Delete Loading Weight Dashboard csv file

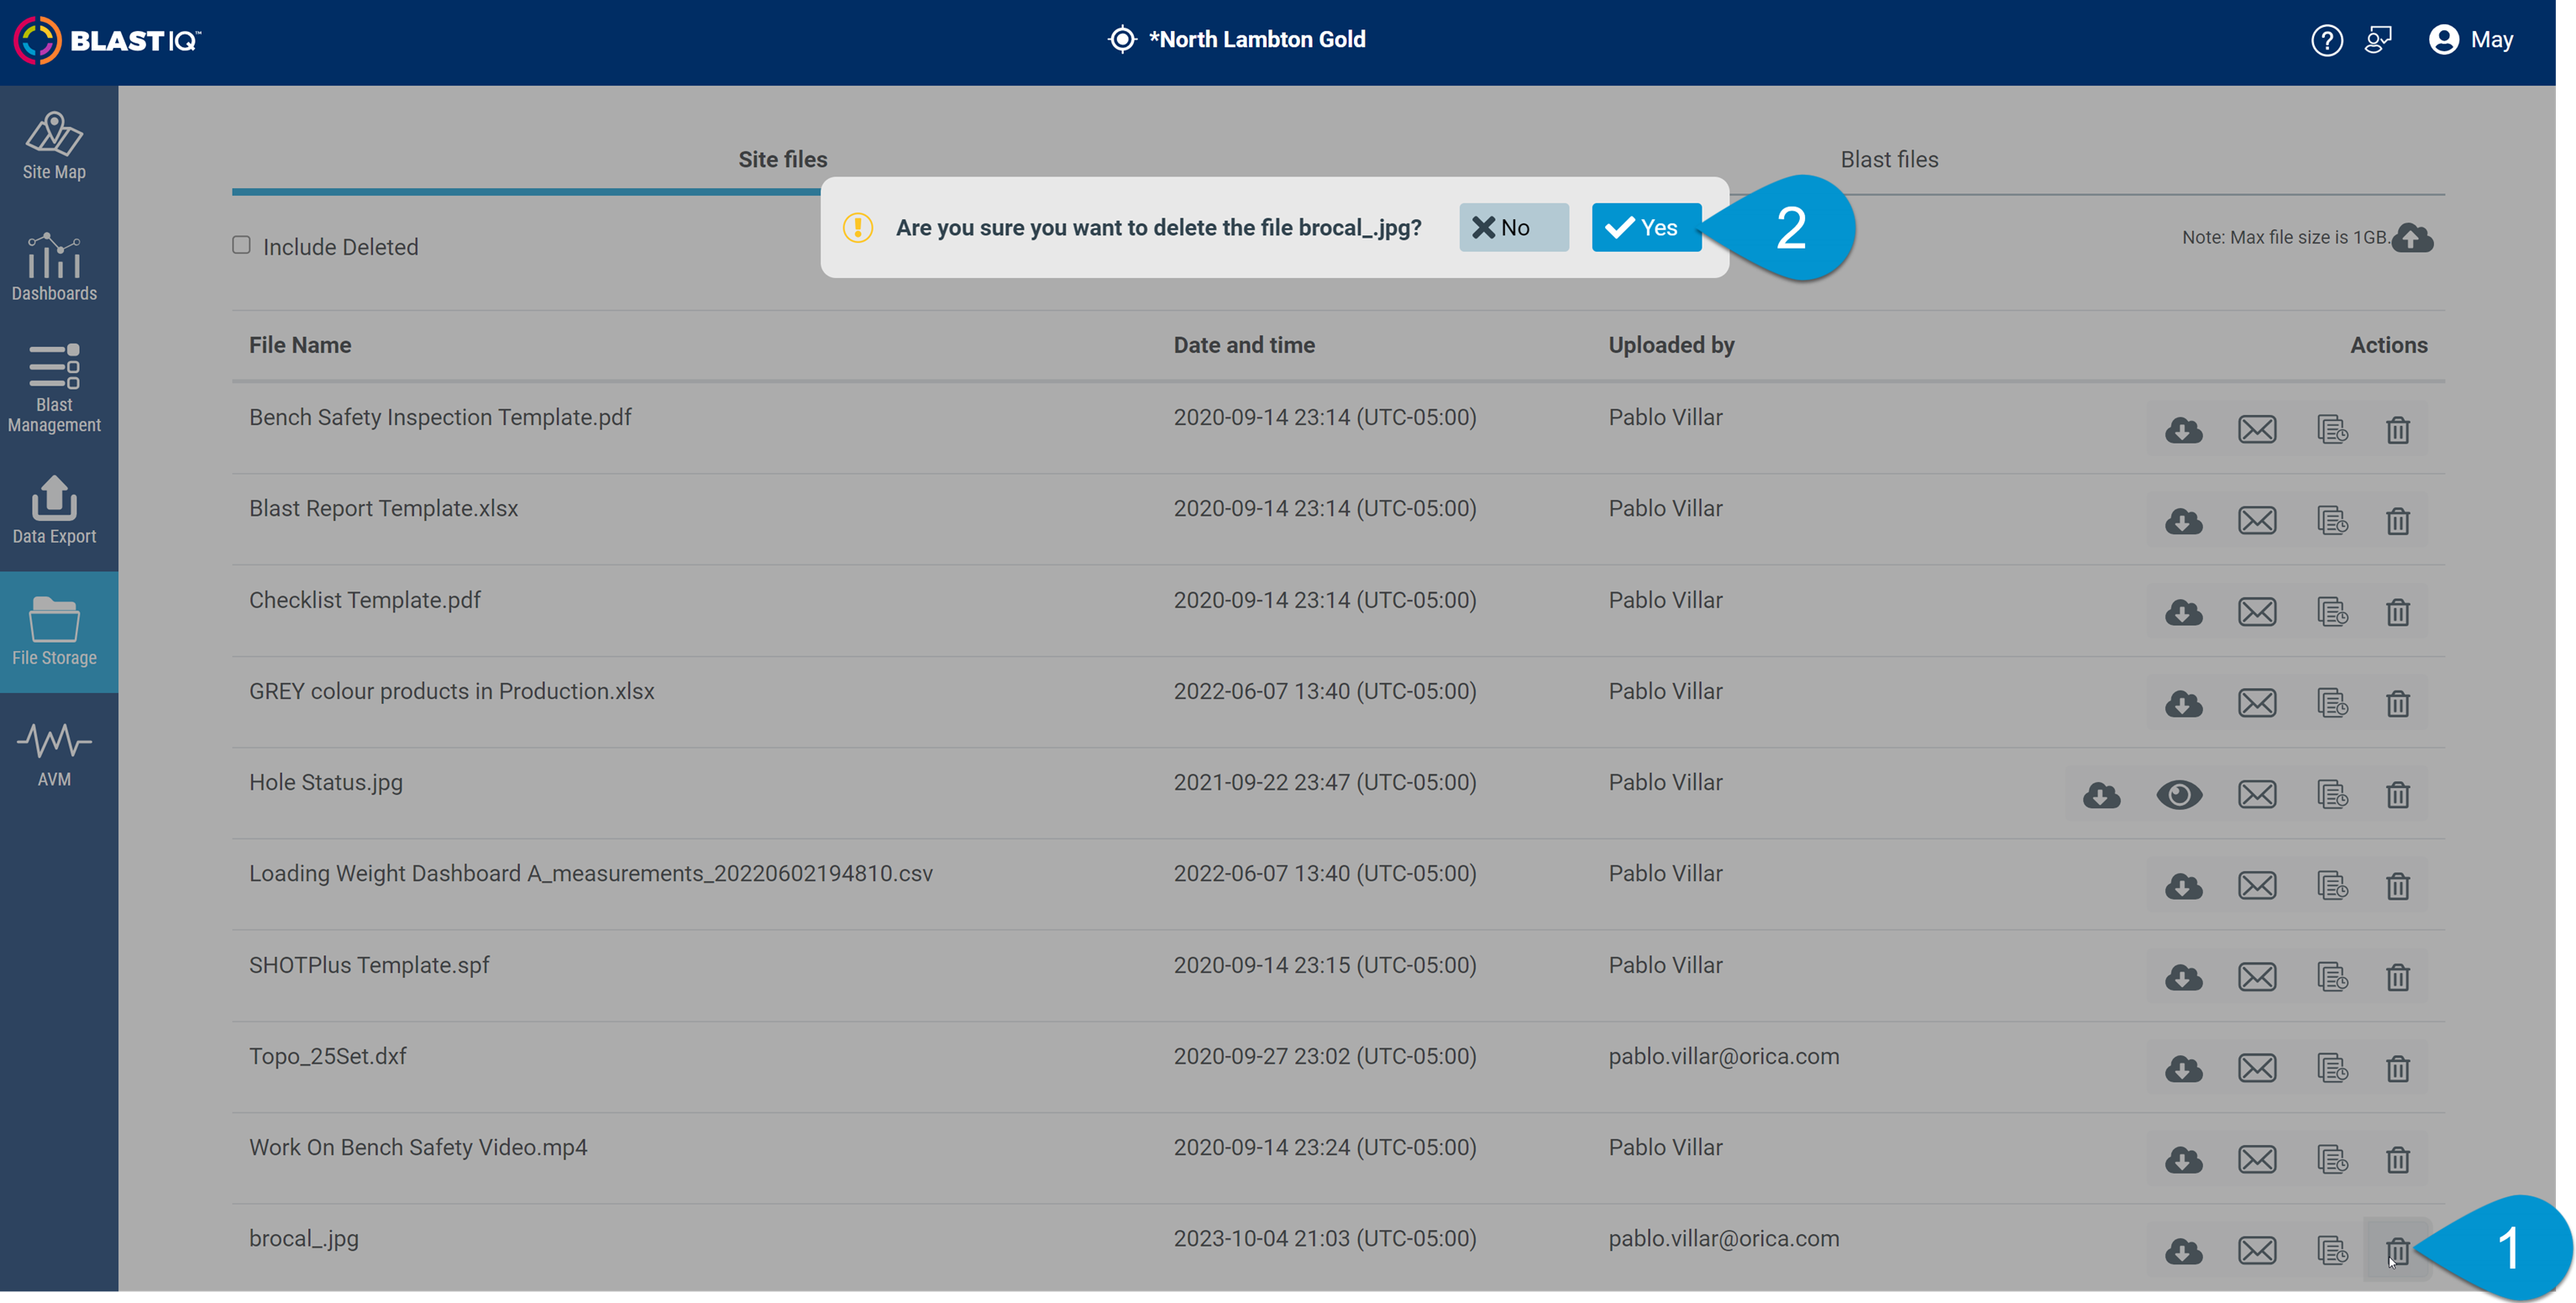point(2397,886)
